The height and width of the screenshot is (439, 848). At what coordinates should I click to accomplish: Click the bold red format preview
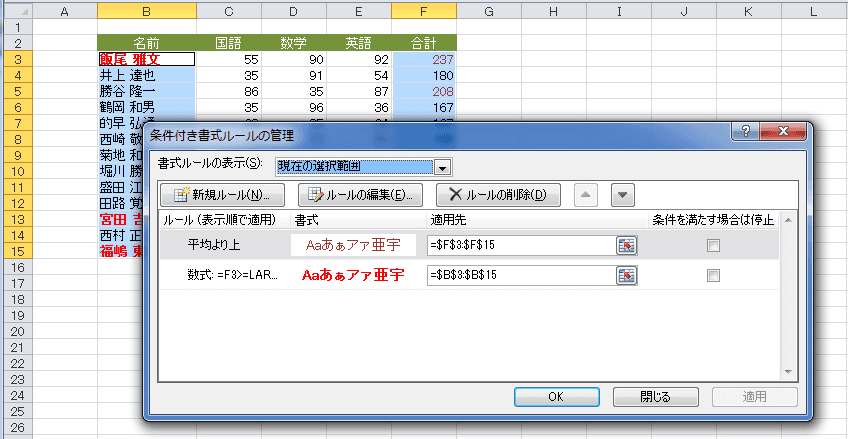point(355,275)
